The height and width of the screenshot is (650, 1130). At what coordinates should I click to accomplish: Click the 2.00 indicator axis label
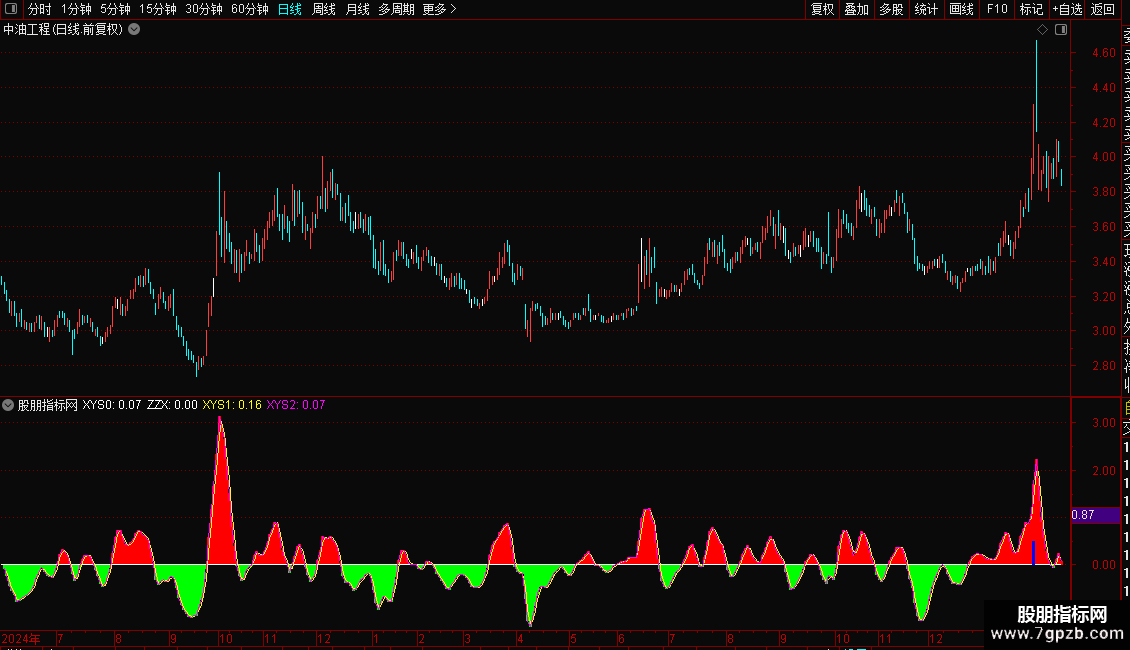[1103, 471]
